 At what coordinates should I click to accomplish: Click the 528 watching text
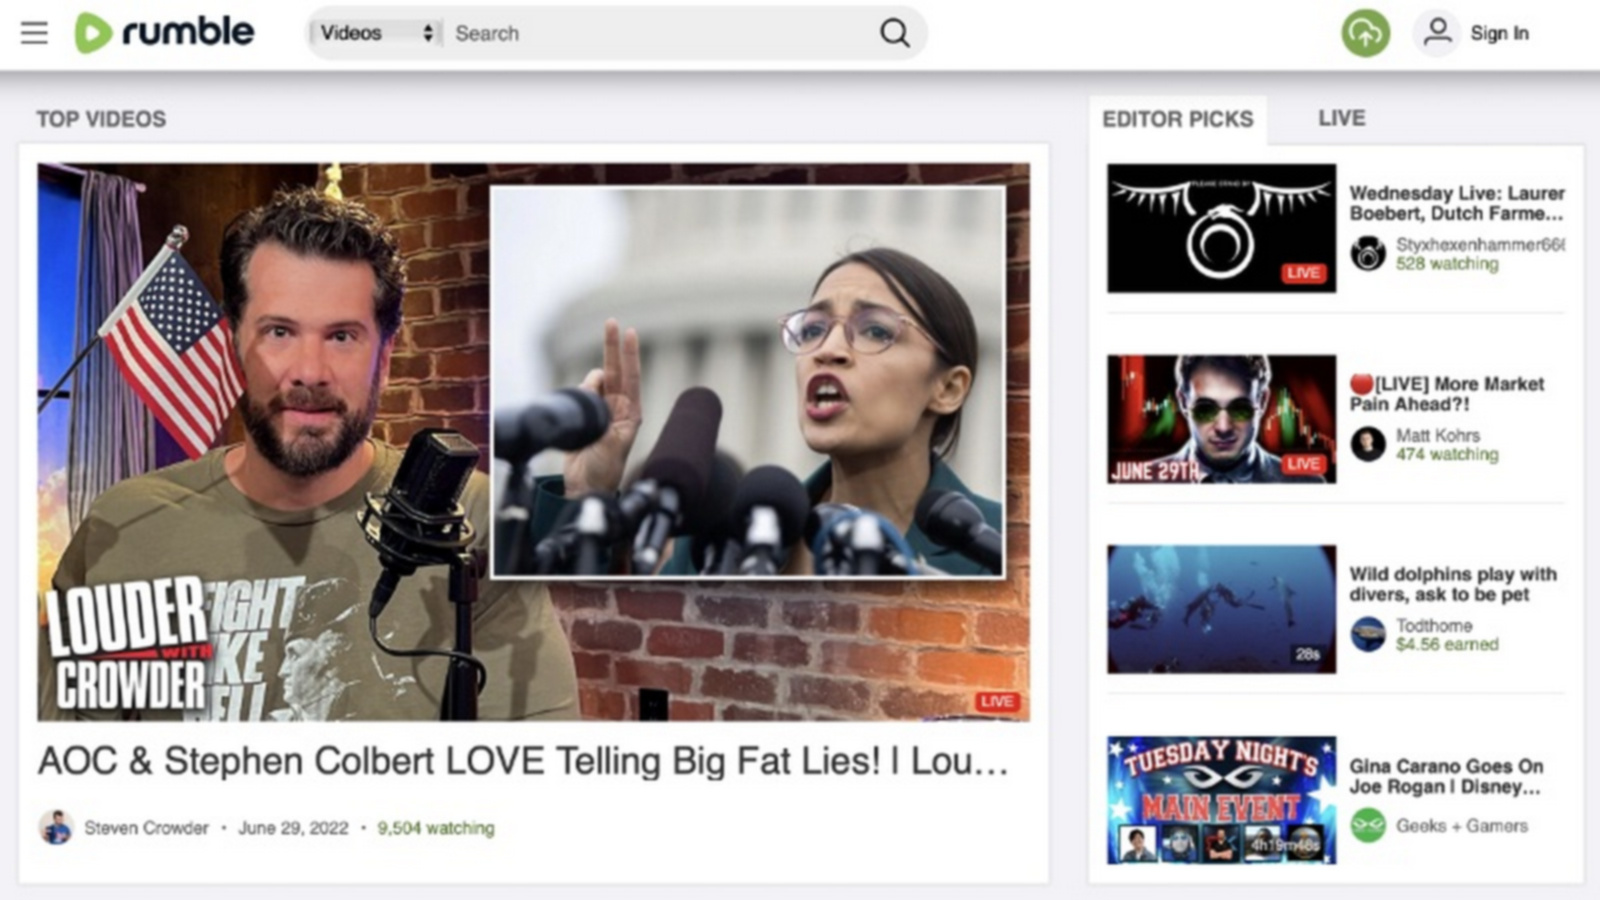pos(1447,264)
